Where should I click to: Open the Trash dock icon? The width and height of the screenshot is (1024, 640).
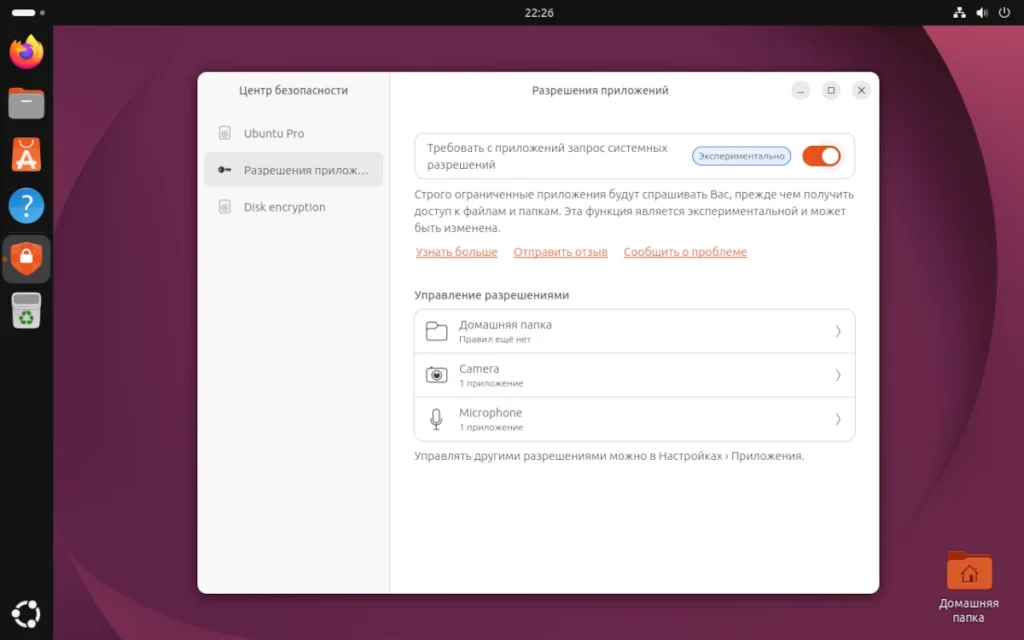(26, 310)
